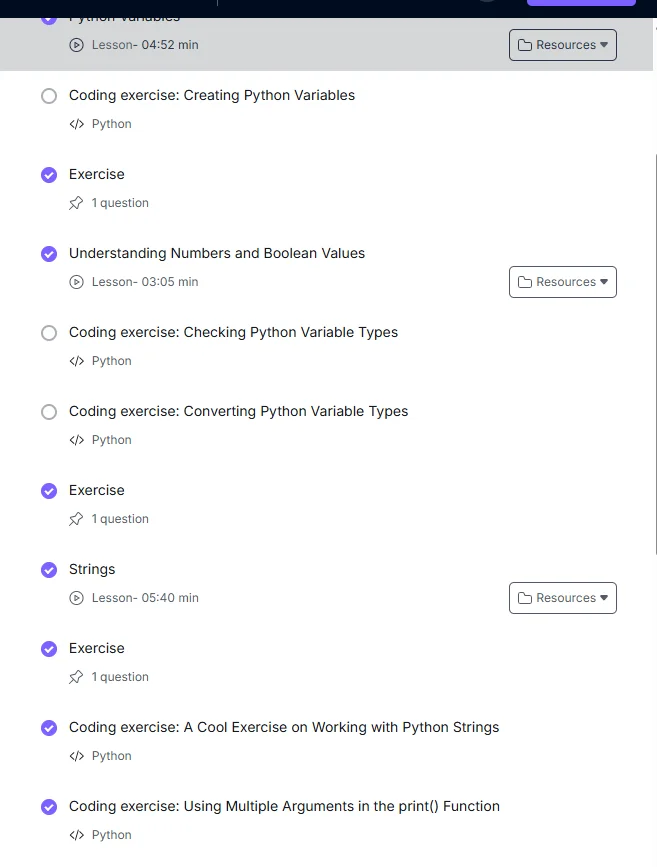657x867 pixels.
Task: Click play icon beside Lesson 03:05 min
Action: (76, 282)
